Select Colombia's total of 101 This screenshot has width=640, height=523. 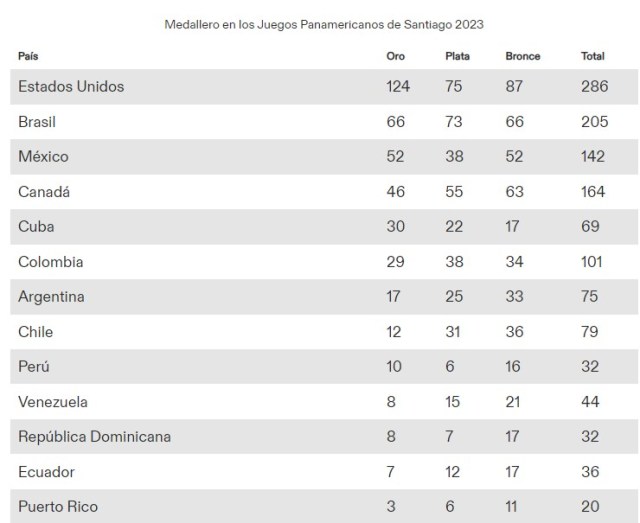(x=593, y=262)
